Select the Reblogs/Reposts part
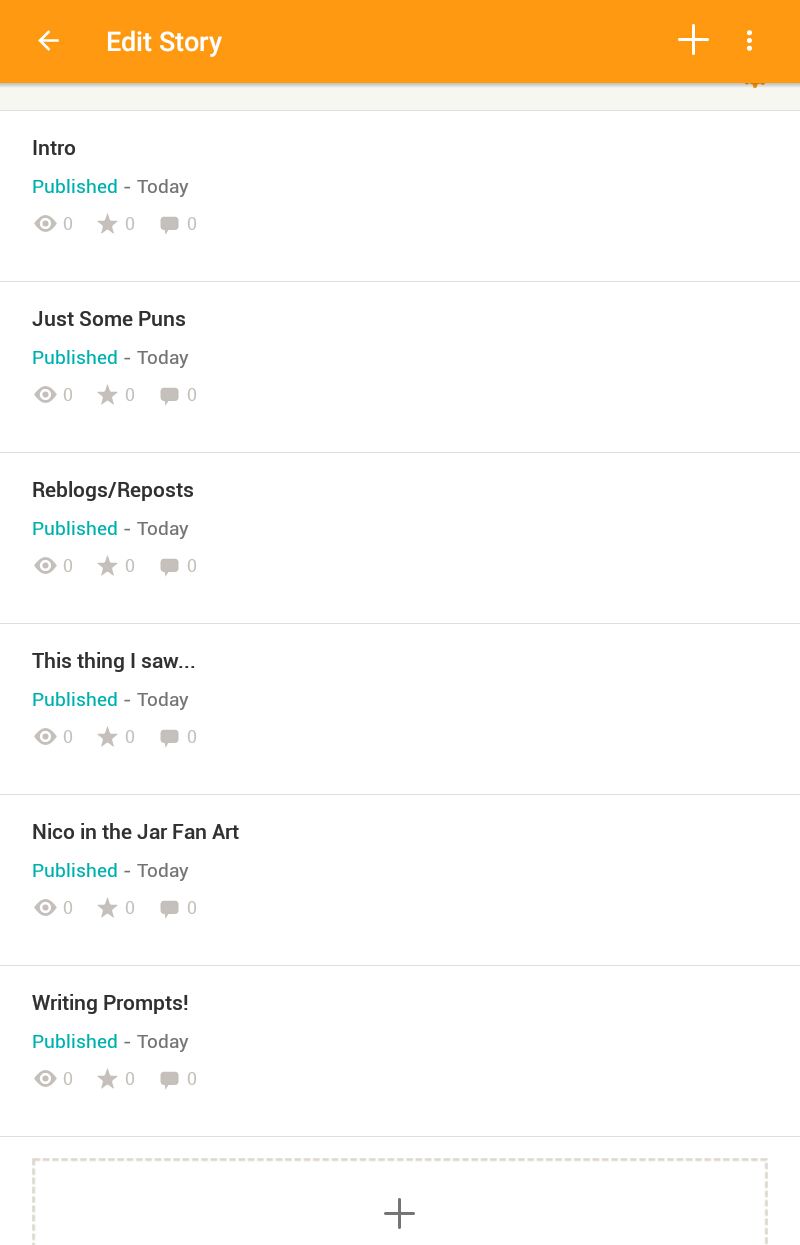The width and height of the screenshot is (800, 1245). coord(400,538)
